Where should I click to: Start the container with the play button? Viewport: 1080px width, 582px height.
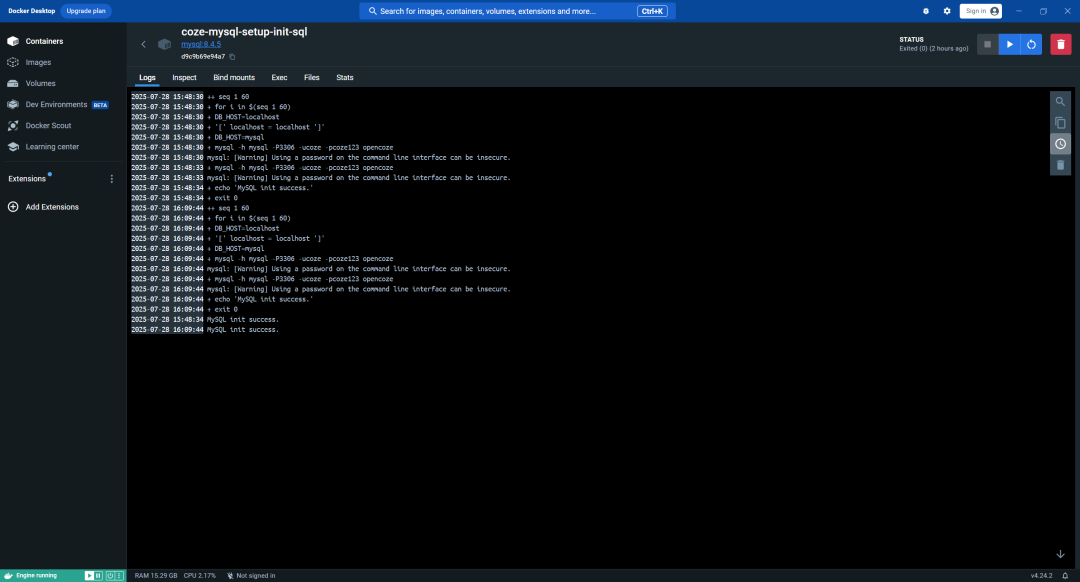(x=1010, y=45)
